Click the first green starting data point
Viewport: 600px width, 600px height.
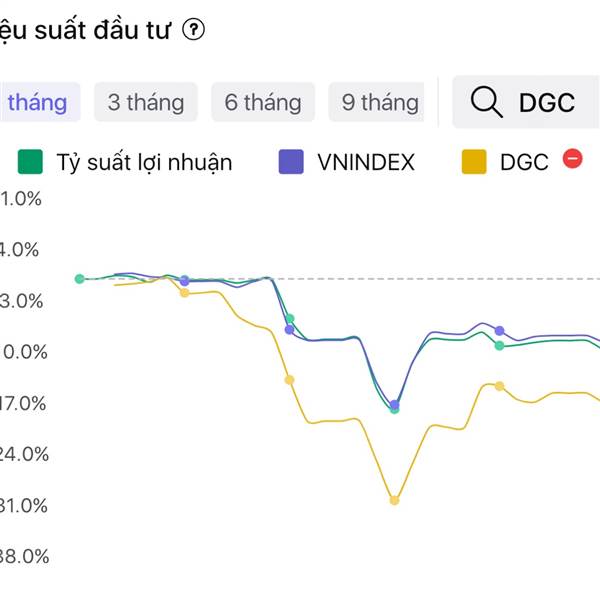point(80,279)
